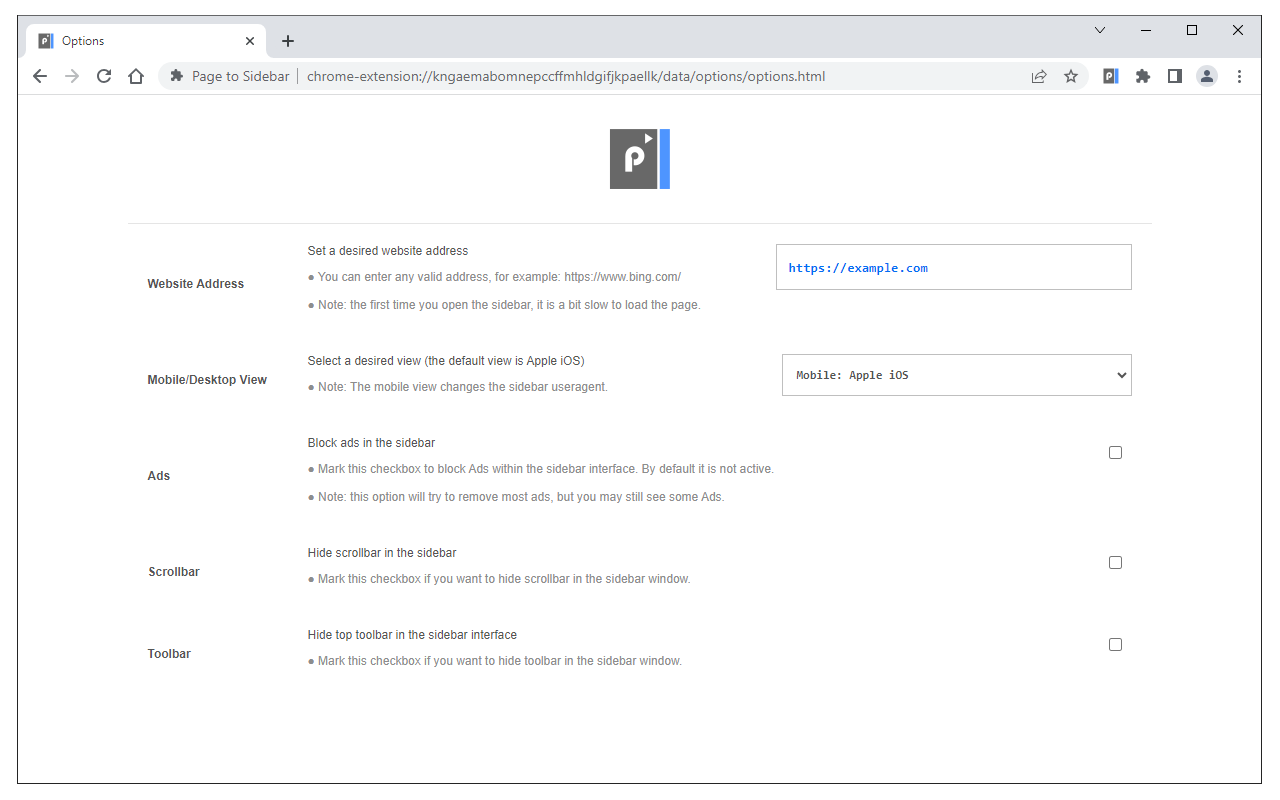Open the browser home page
Viewport: 1280px width, 800px height.
click(x=136, y=76)
